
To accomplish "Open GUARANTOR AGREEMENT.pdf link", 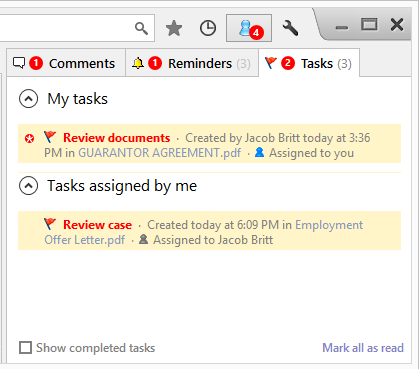I will click(x=160, y=153).
